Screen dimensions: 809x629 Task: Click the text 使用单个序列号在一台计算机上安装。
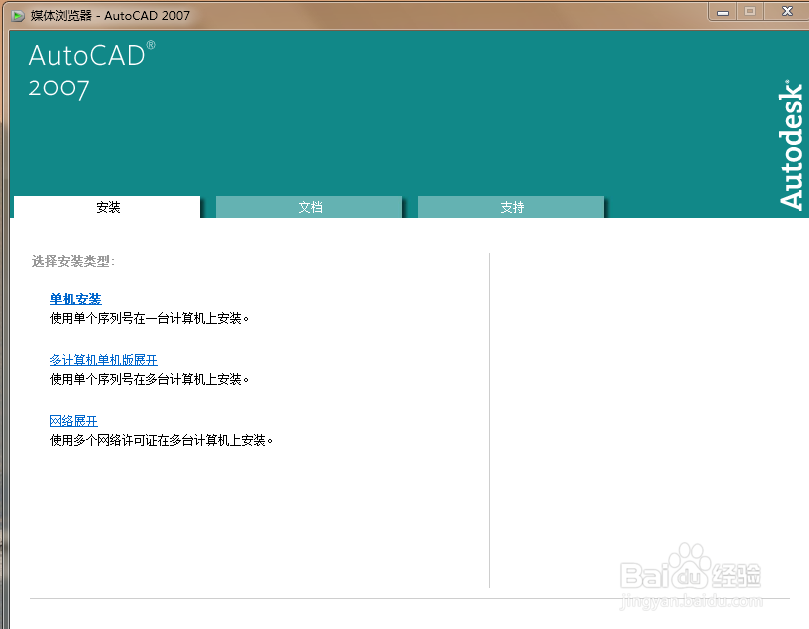click(x=150, y=318)
